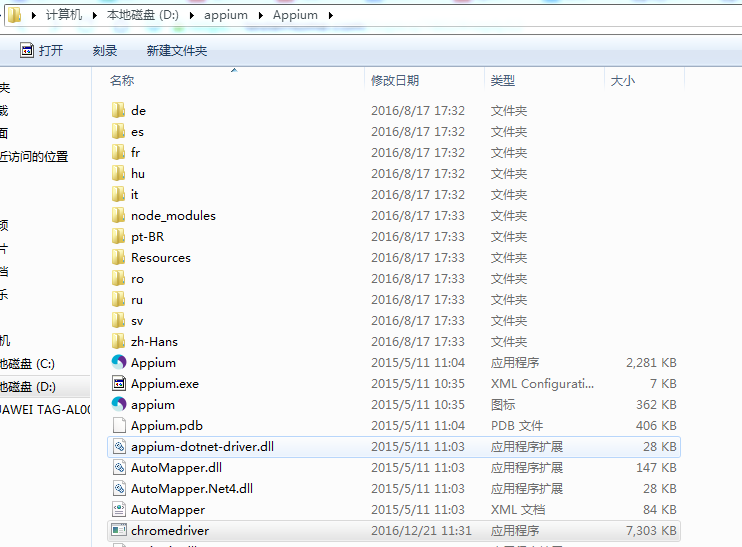Click the appium-dotnet-driver.dll file icon
The image size is (742, 547).
119,446
